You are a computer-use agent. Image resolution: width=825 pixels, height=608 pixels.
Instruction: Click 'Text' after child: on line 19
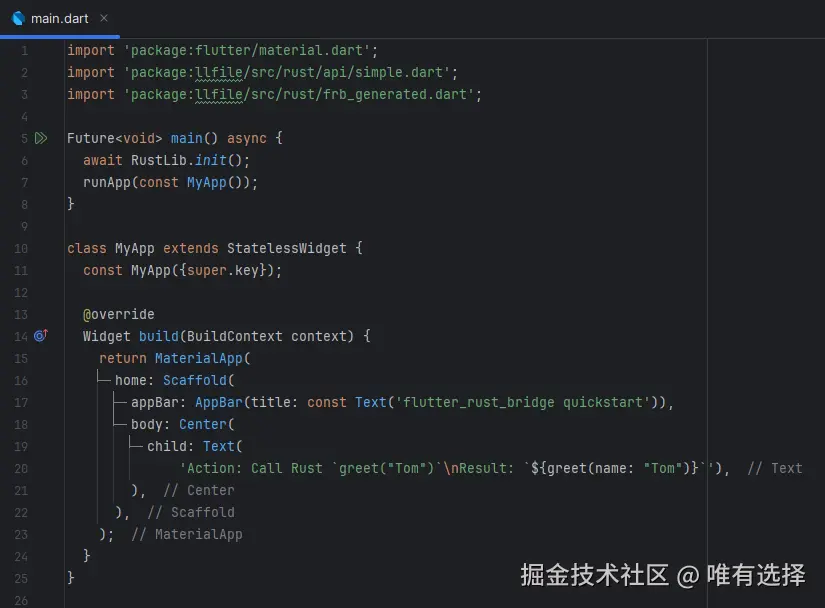218,447
